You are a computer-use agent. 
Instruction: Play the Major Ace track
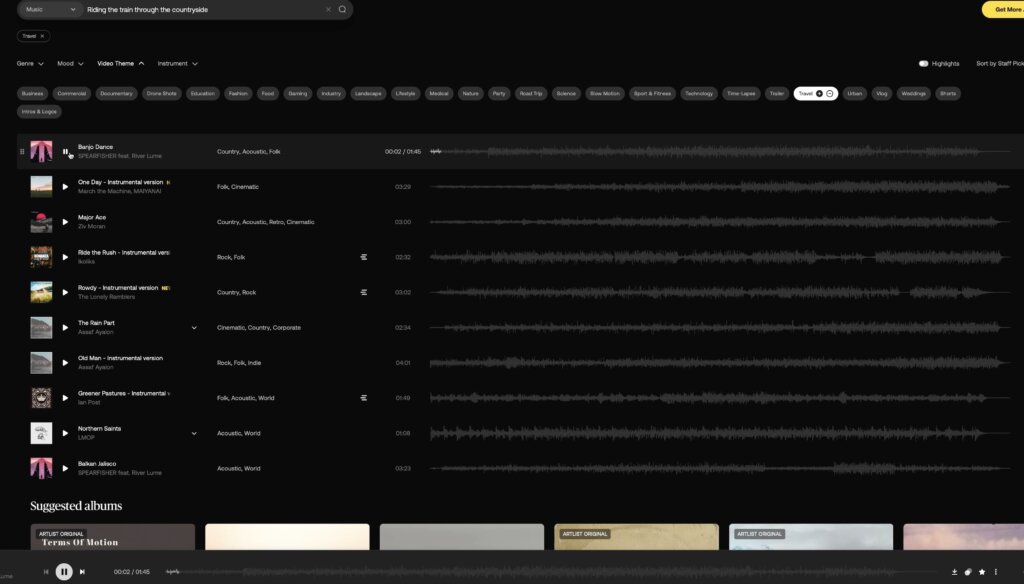pyautogui.click(x=66, y=222)
